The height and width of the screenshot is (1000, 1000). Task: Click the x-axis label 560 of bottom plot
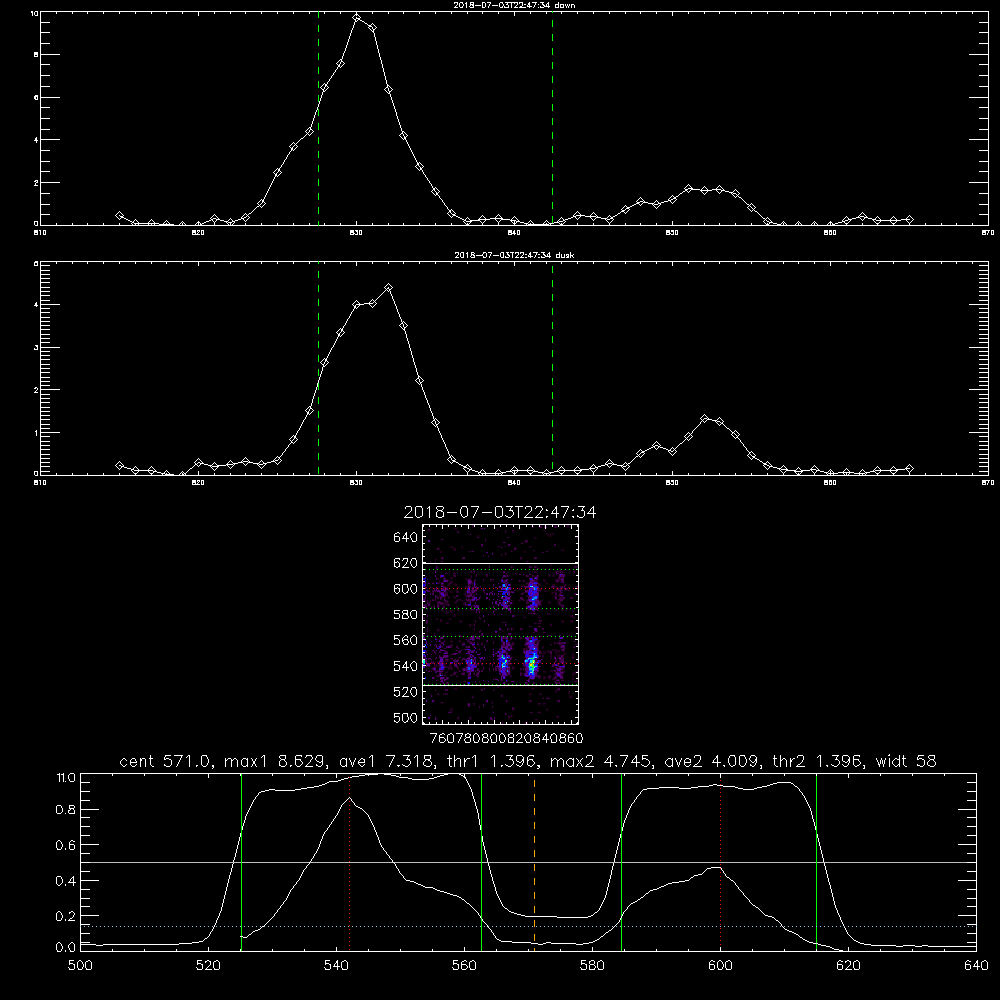[464, 966]
